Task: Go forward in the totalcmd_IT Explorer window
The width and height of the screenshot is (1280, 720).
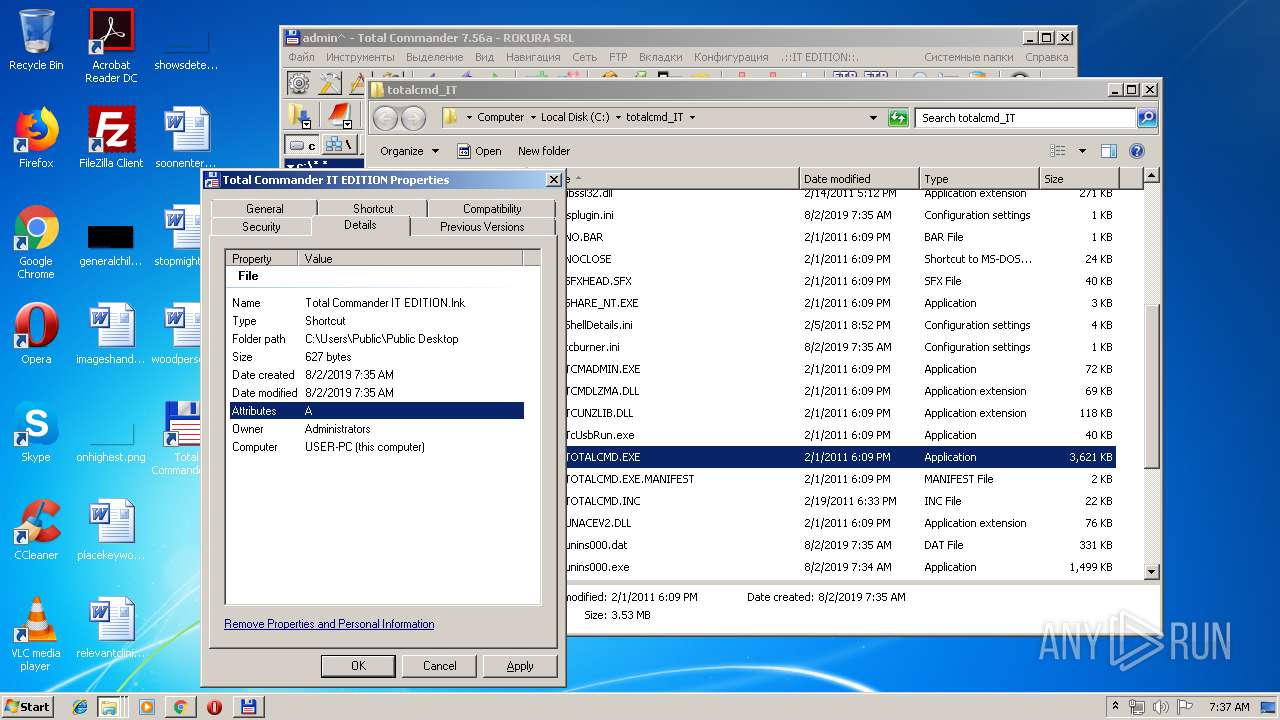Action: tap(413, 118)
